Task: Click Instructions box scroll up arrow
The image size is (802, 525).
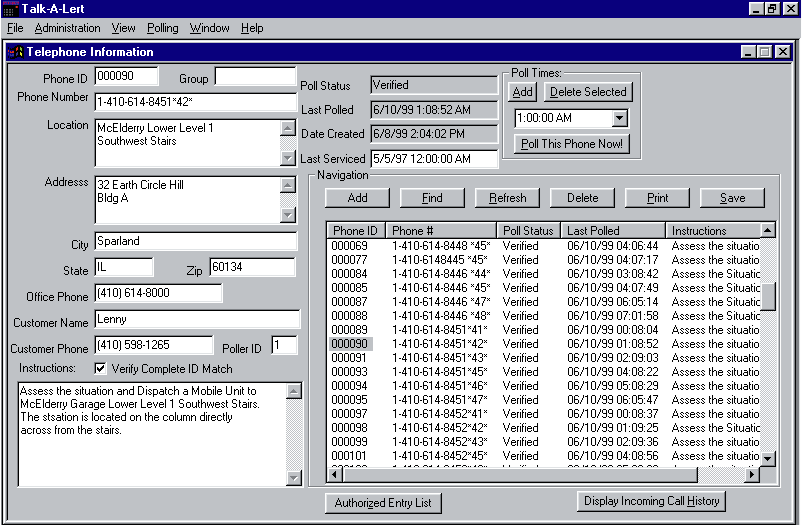Action: (294, 391)
